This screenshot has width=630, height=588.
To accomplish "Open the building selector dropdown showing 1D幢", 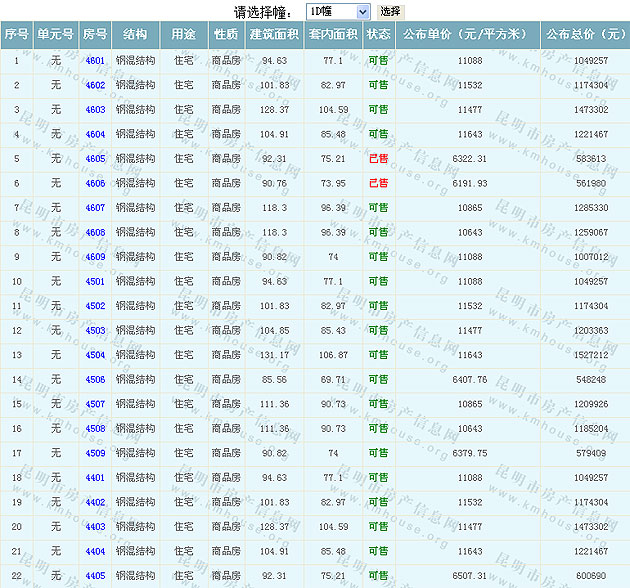I will click(337, 11).
